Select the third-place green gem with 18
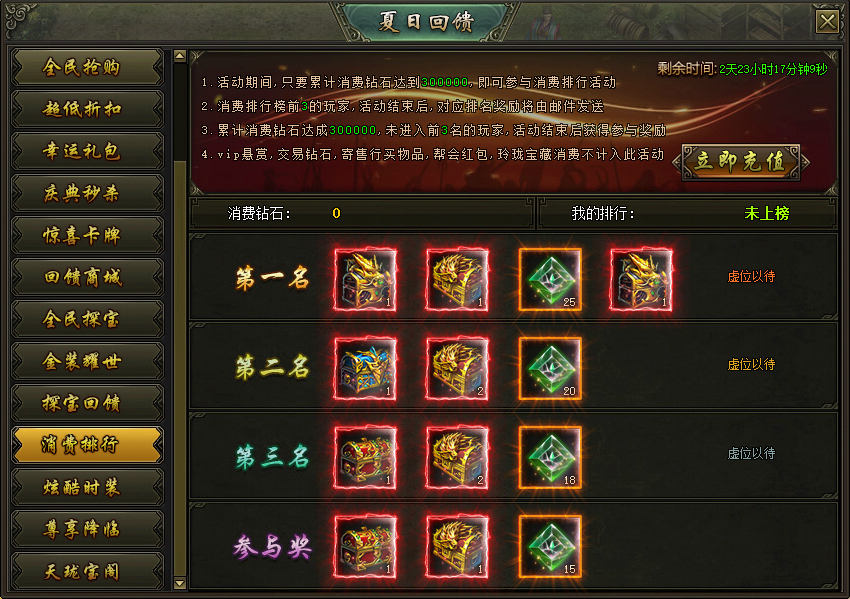 click(550, 458)
